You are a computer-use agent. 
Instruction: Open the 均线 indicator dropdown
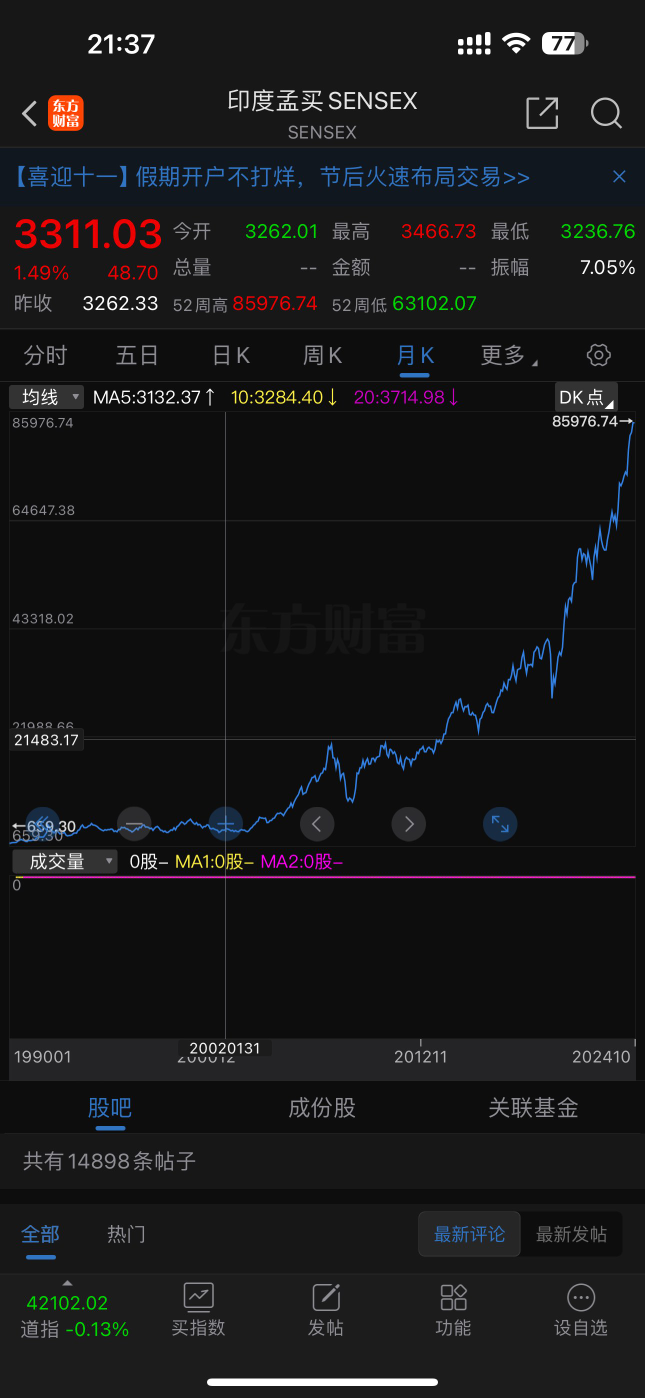[48, 397]
